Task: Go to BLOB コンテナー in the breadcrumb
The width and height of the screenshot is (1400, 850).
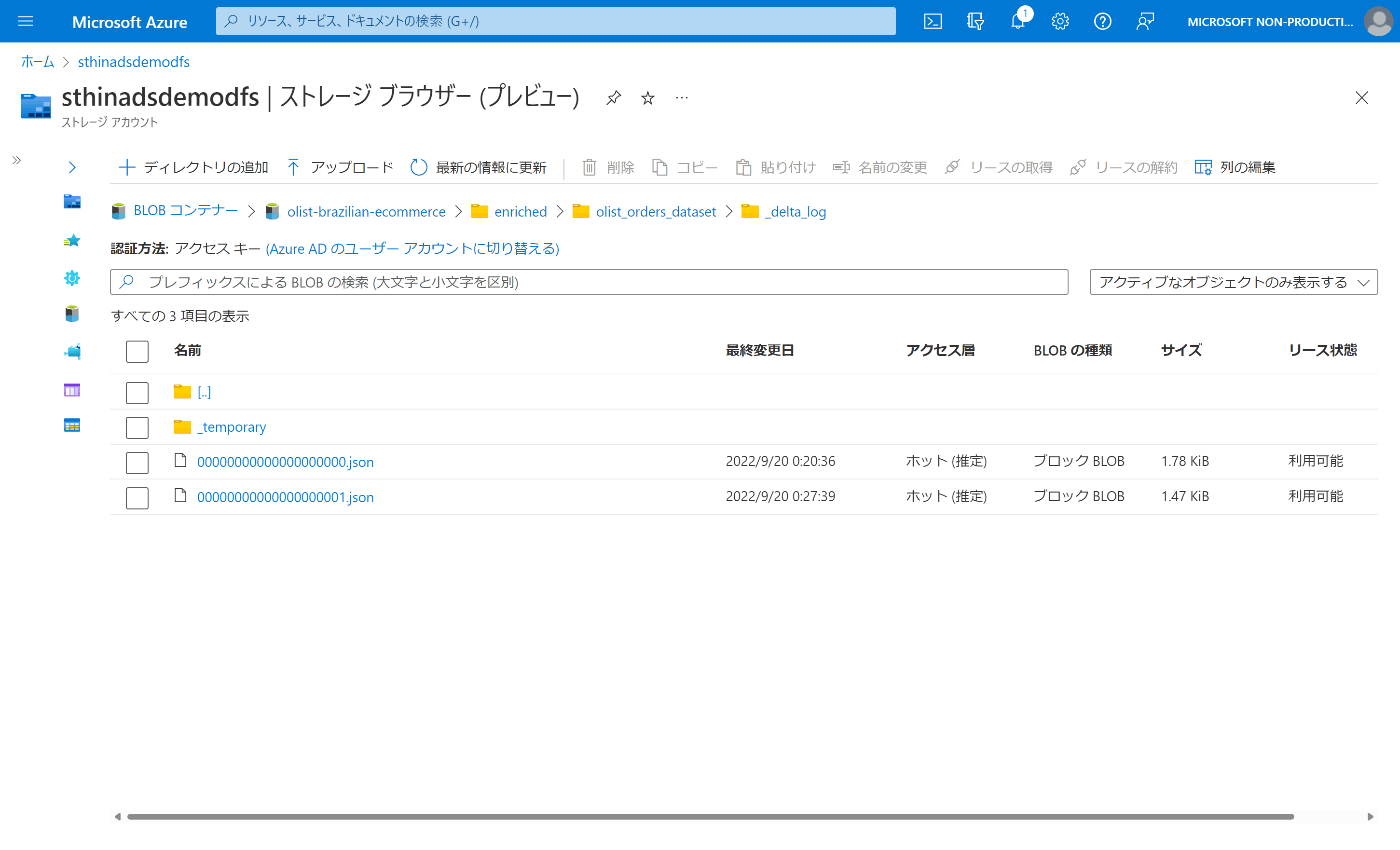Action: (186, 211)
